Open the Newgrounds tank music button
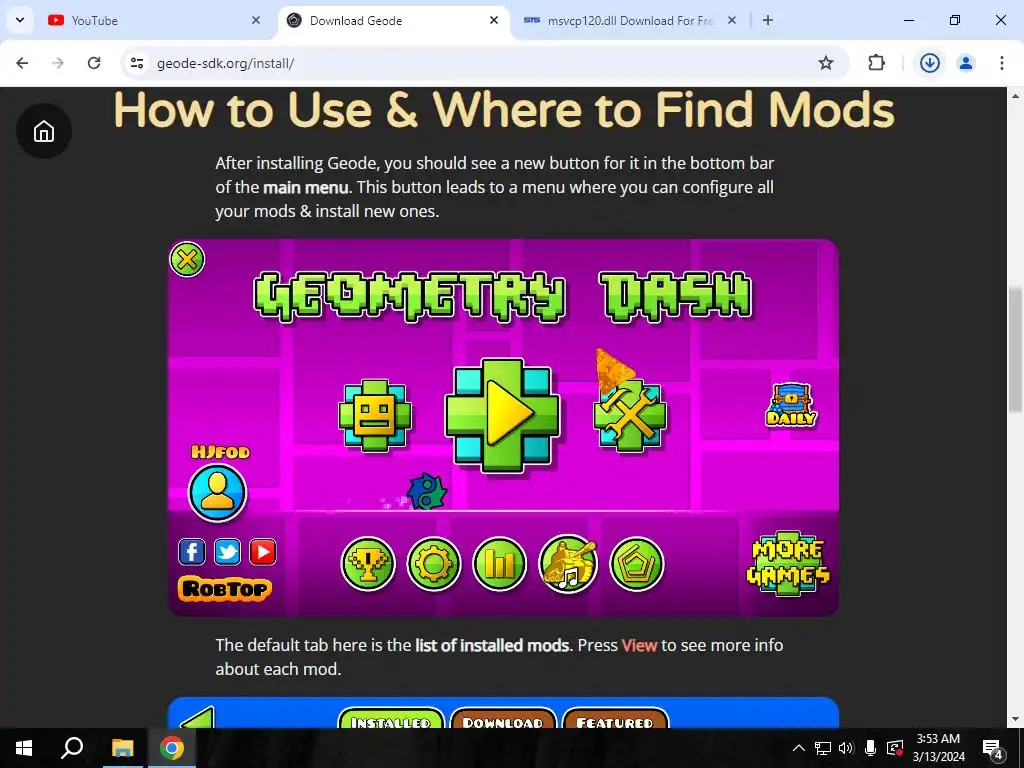Image resolution: width=1024 pixels, height=768 pixels. pos(568,564)
